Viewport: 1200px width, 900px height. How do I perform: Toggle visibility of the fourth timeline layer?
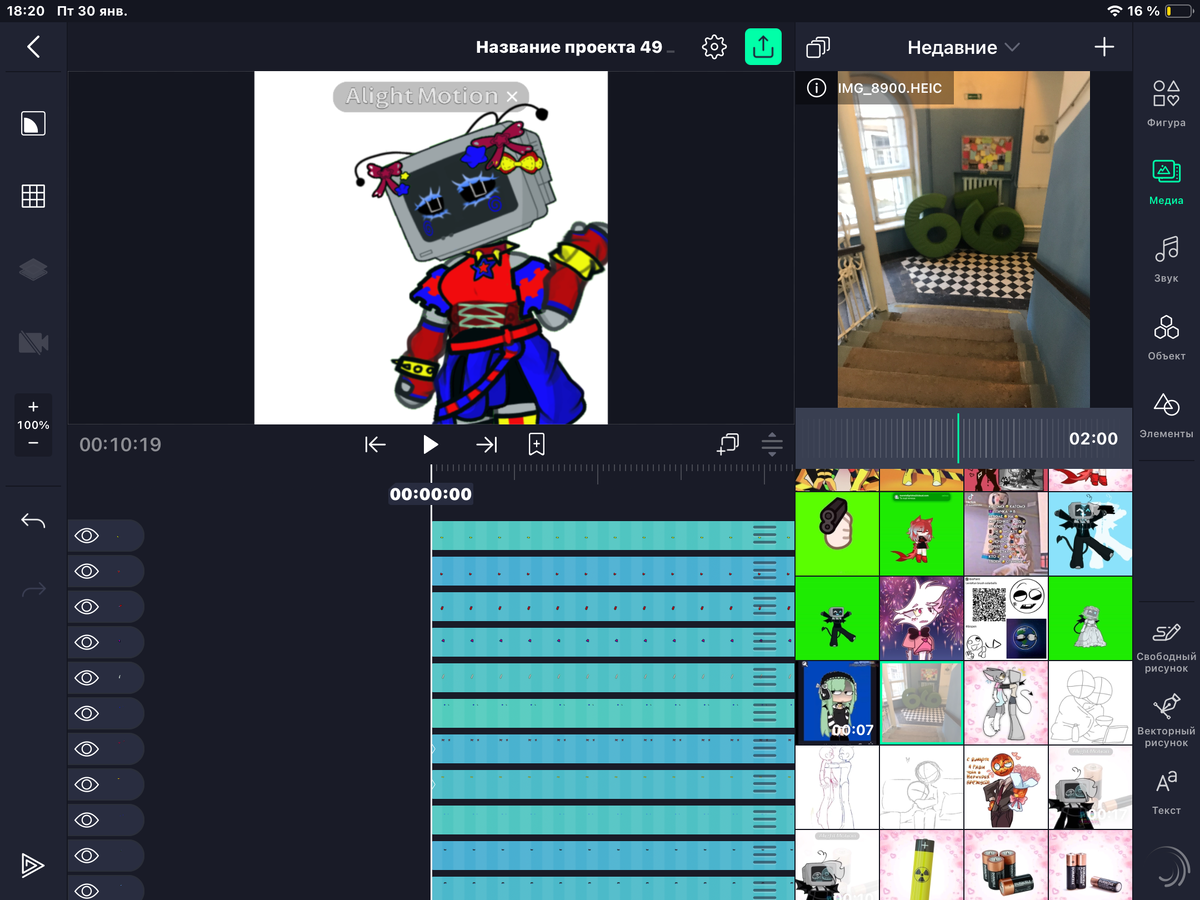coord(87,642)
